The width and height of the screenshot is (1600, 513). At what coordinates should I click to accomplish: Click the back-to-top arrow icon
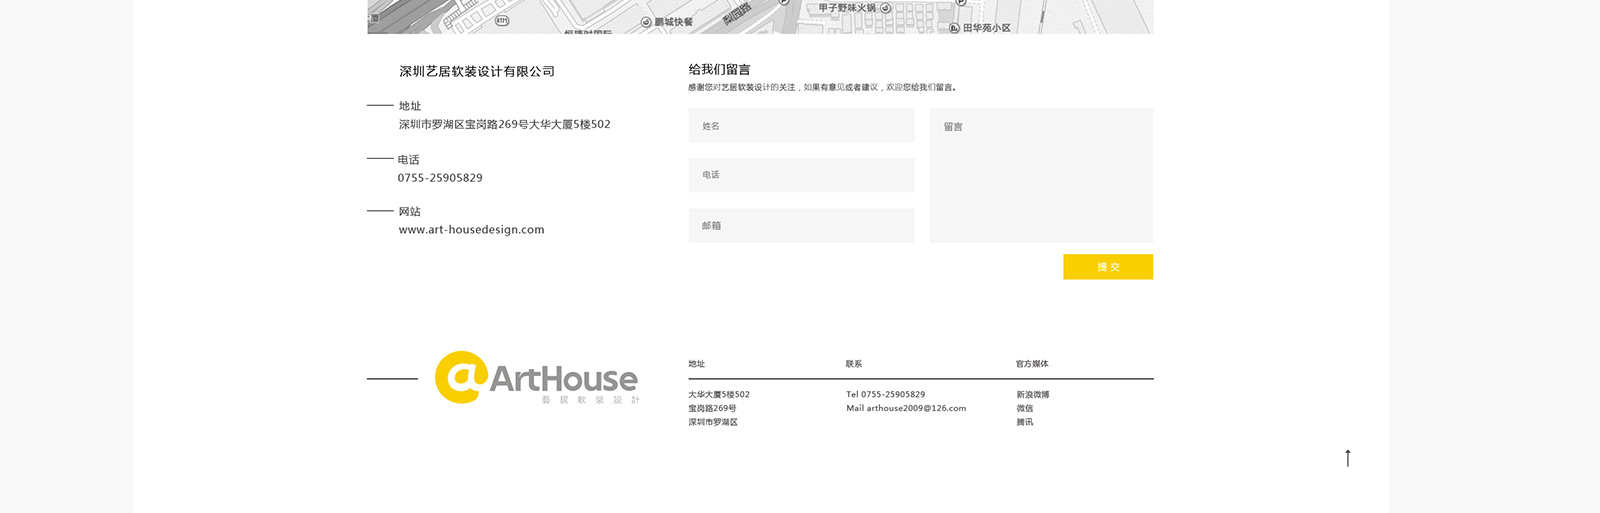pyautogui.click(x=1347, y=458)
